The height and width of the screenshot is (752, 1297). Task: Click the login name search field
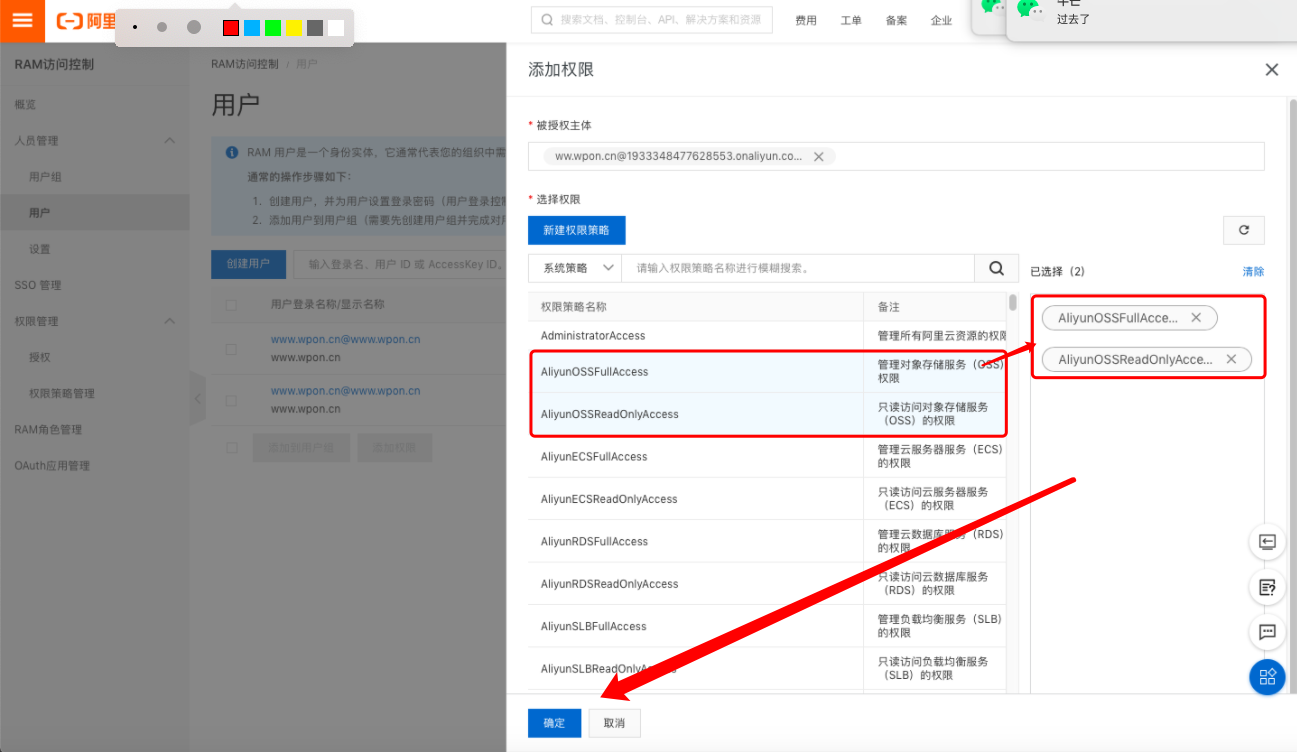click(400, 264)
